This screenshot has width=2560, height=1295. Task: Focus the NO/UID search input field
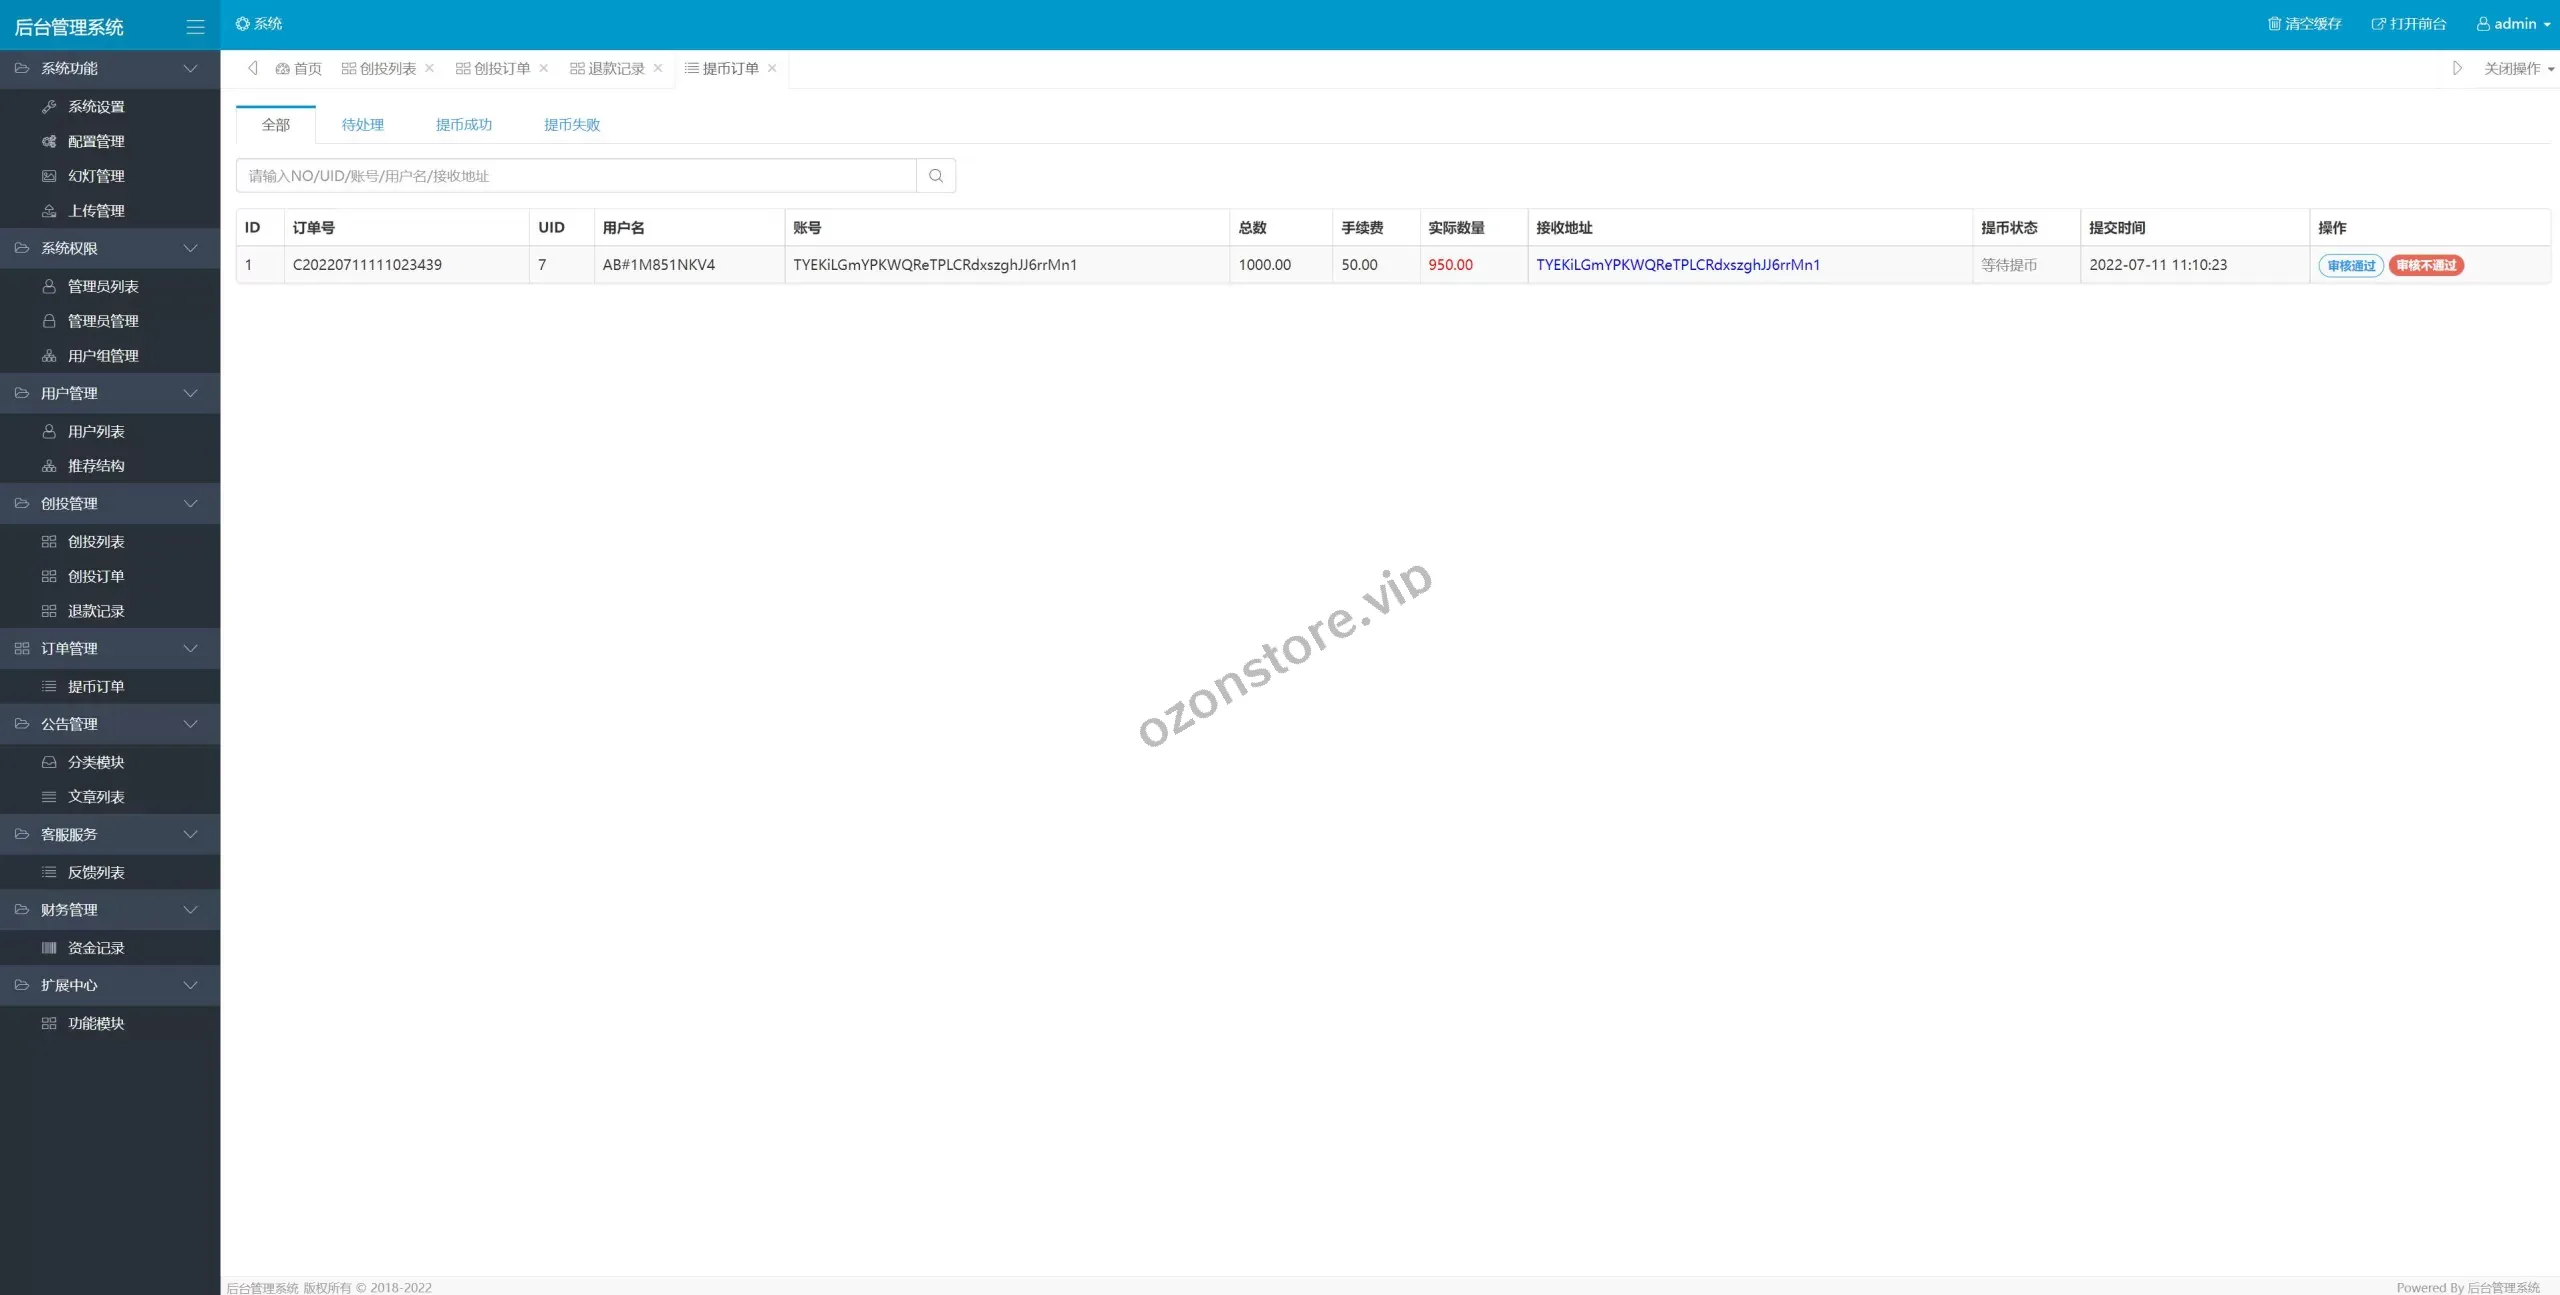[x=576, y=176]
